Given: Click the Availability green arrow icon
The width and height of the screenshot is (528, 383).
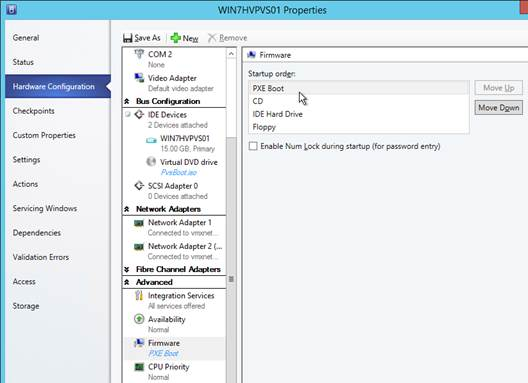Looking at the screenshot, I should 139,319.
